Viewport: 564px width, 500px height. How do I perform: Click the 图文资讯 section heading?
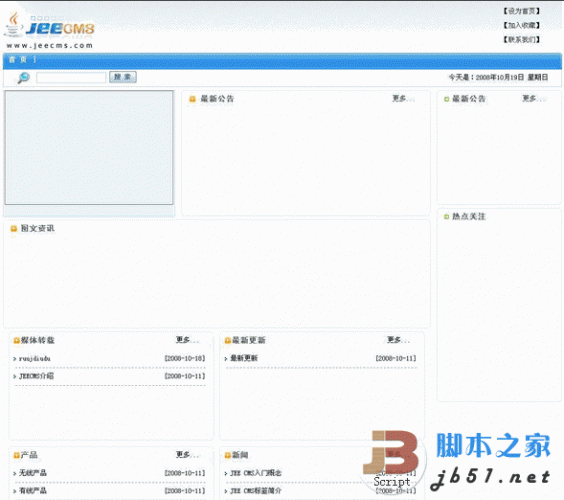pyautogui.click(x=37, y=228)
